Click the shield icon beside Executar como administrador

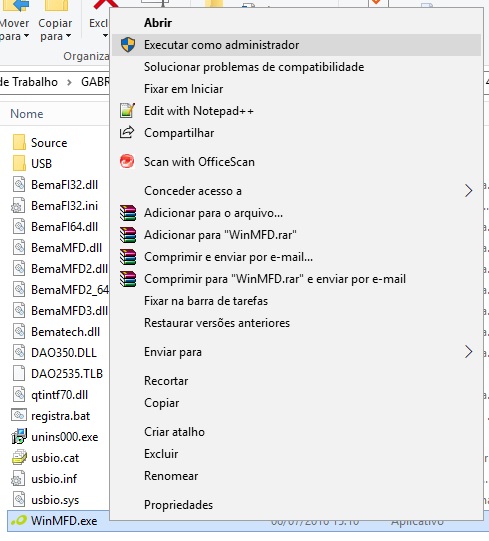(128, 45)
